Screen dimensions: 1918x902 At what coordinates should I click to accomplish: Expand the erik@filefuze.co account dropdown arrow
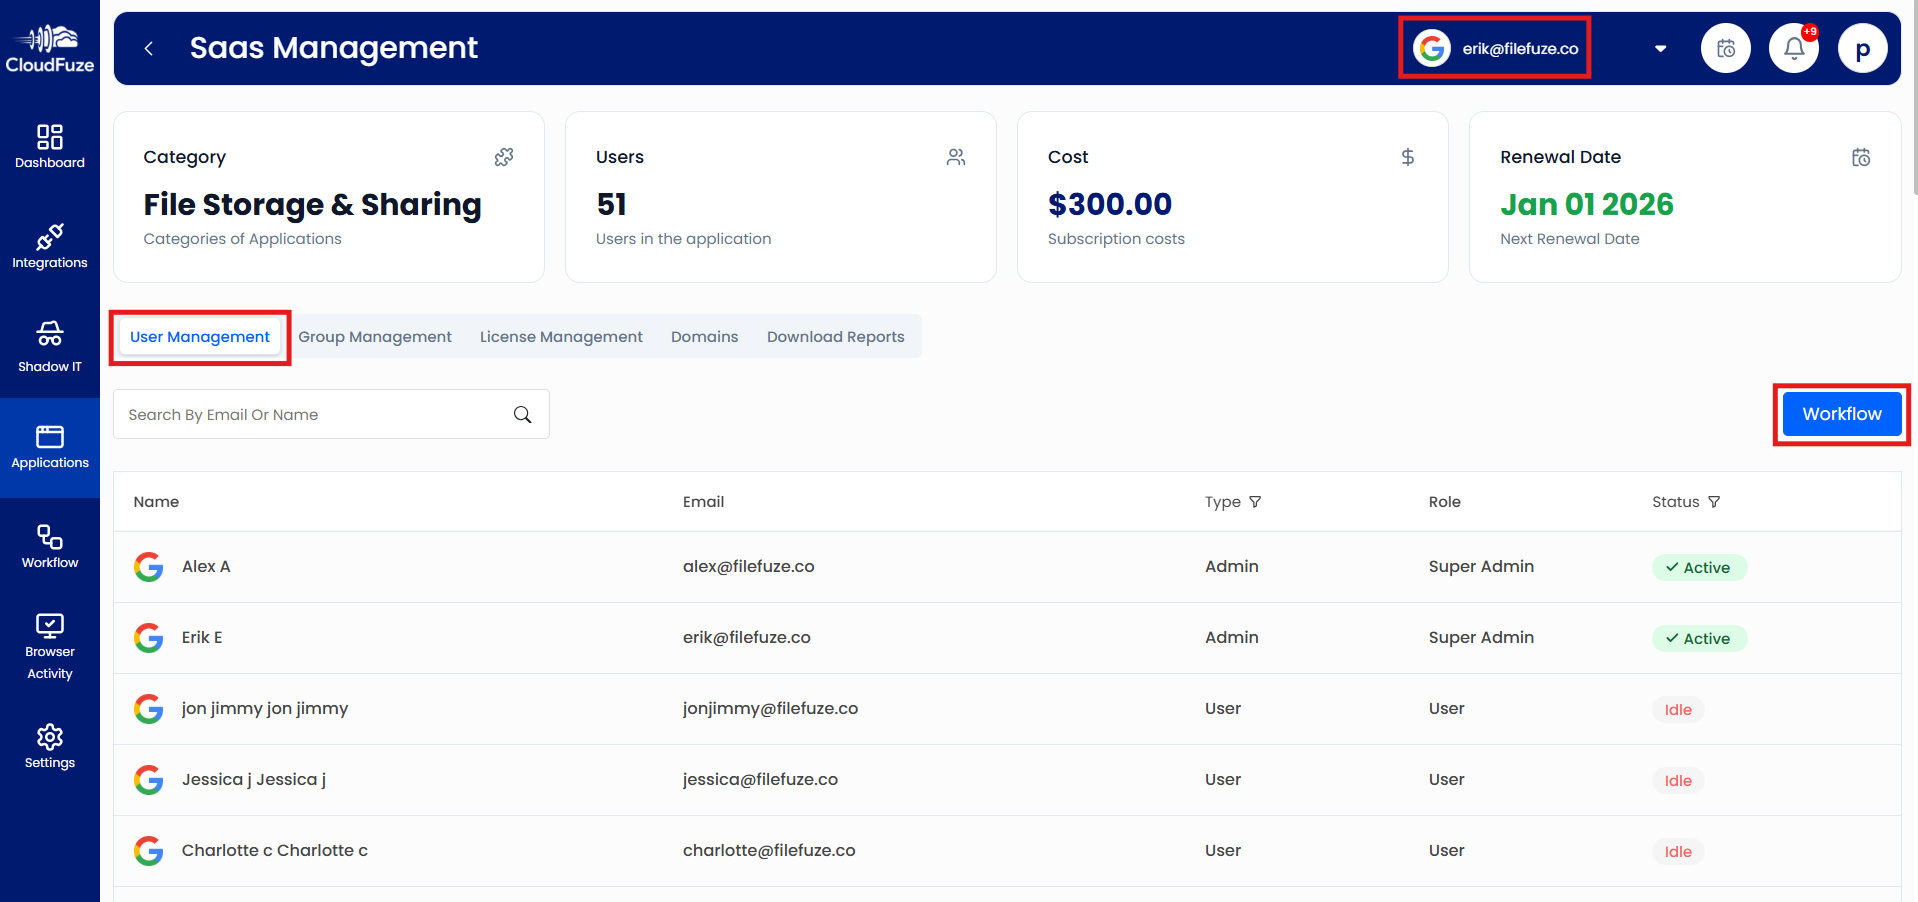pos(1659,47)
